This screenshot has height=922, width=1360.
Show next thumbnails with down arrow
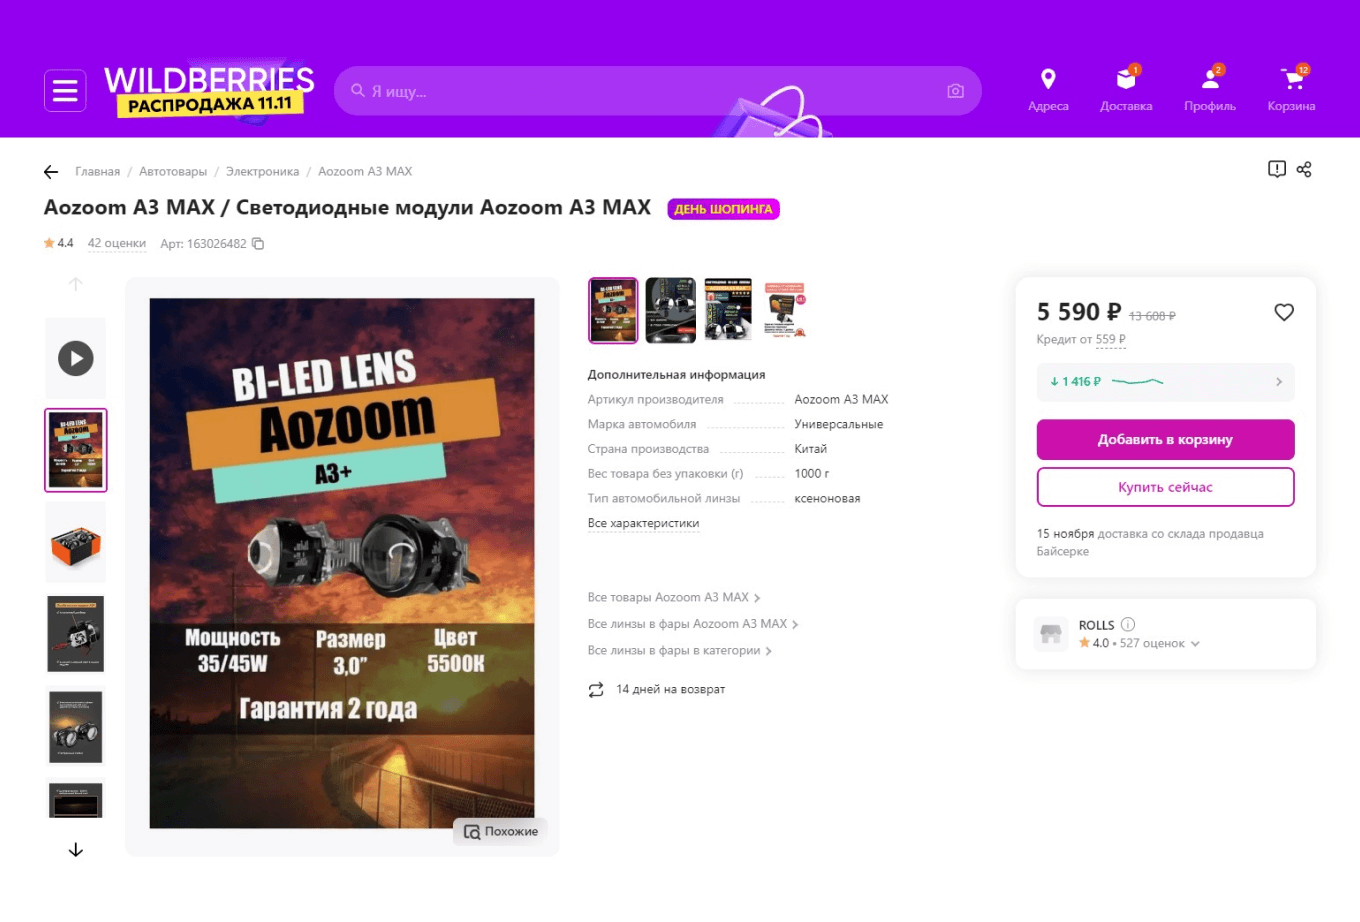tap(76, 850)
